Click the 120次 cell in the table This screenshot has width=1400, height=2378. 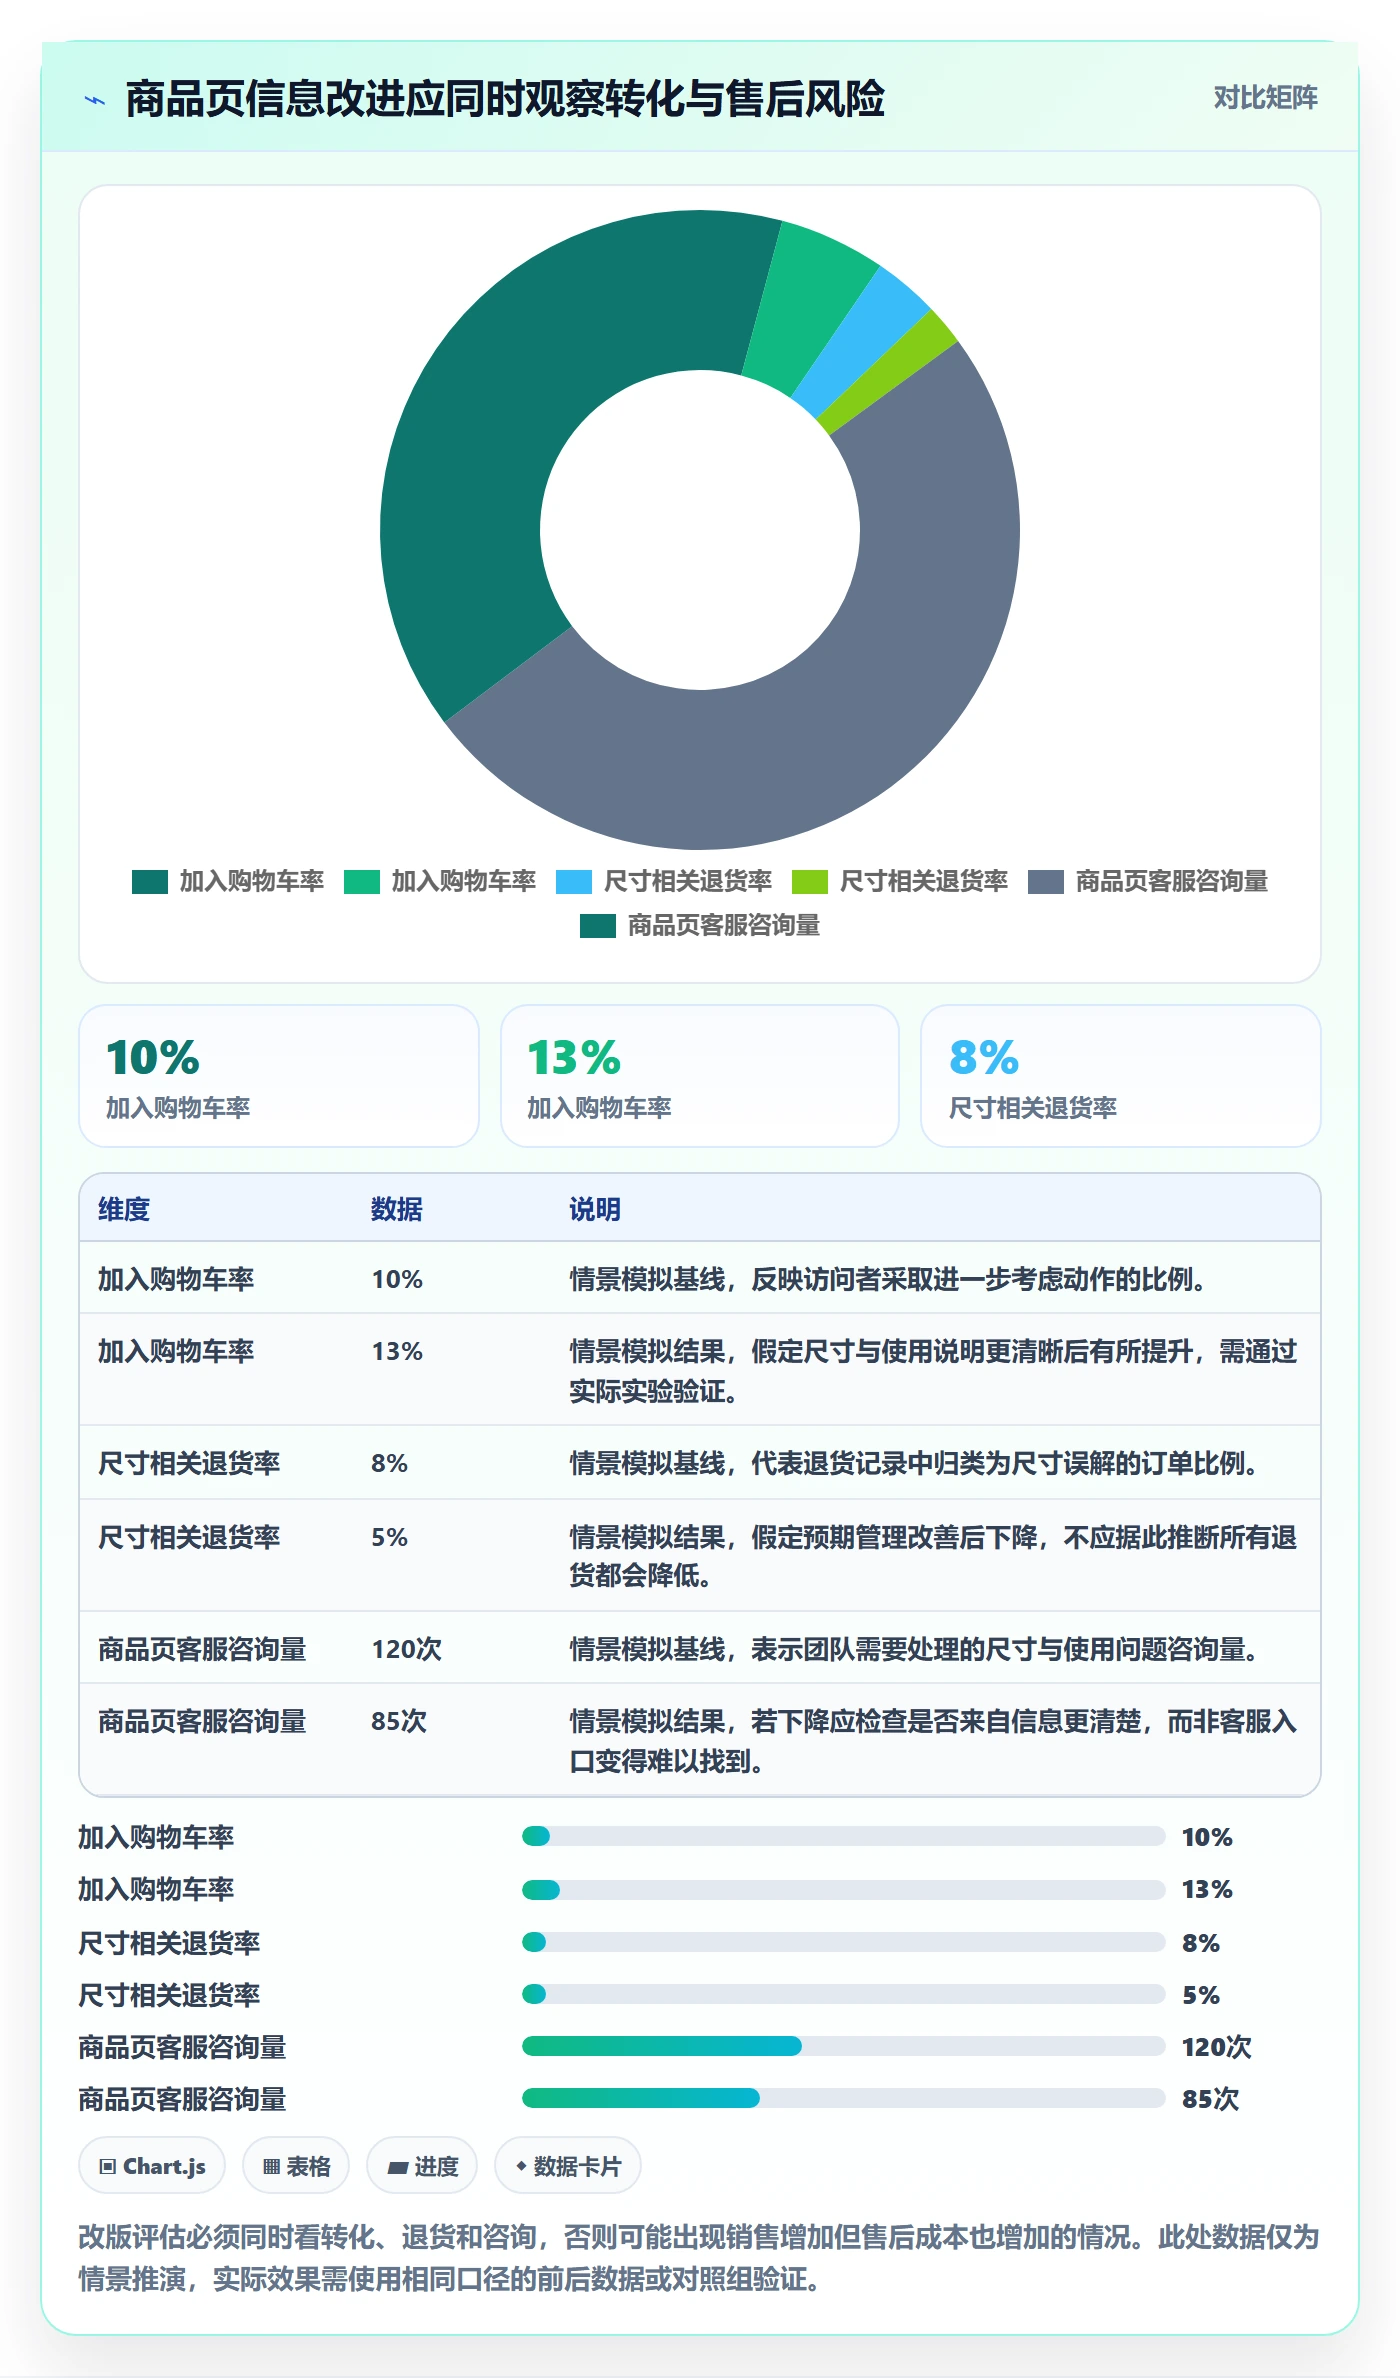407,1649
